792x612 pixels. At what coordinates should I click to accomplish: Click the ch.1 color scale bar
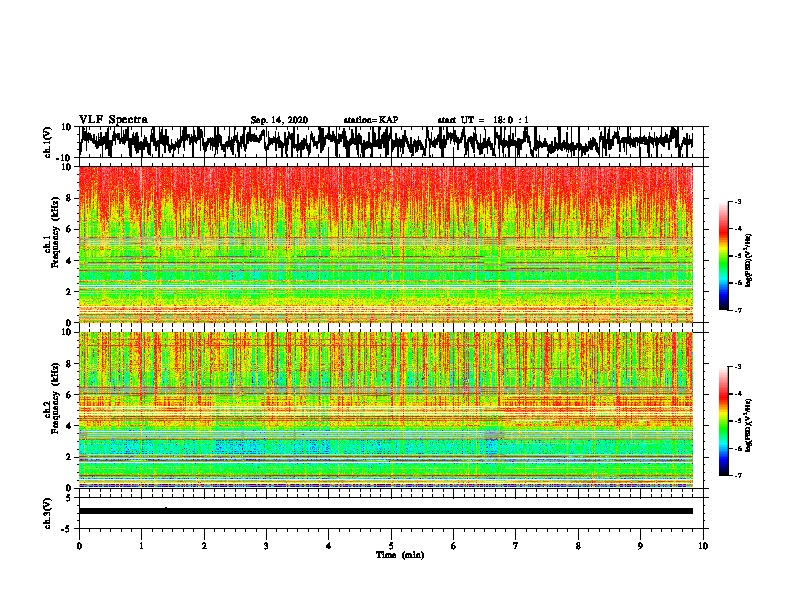click(723, 256)
